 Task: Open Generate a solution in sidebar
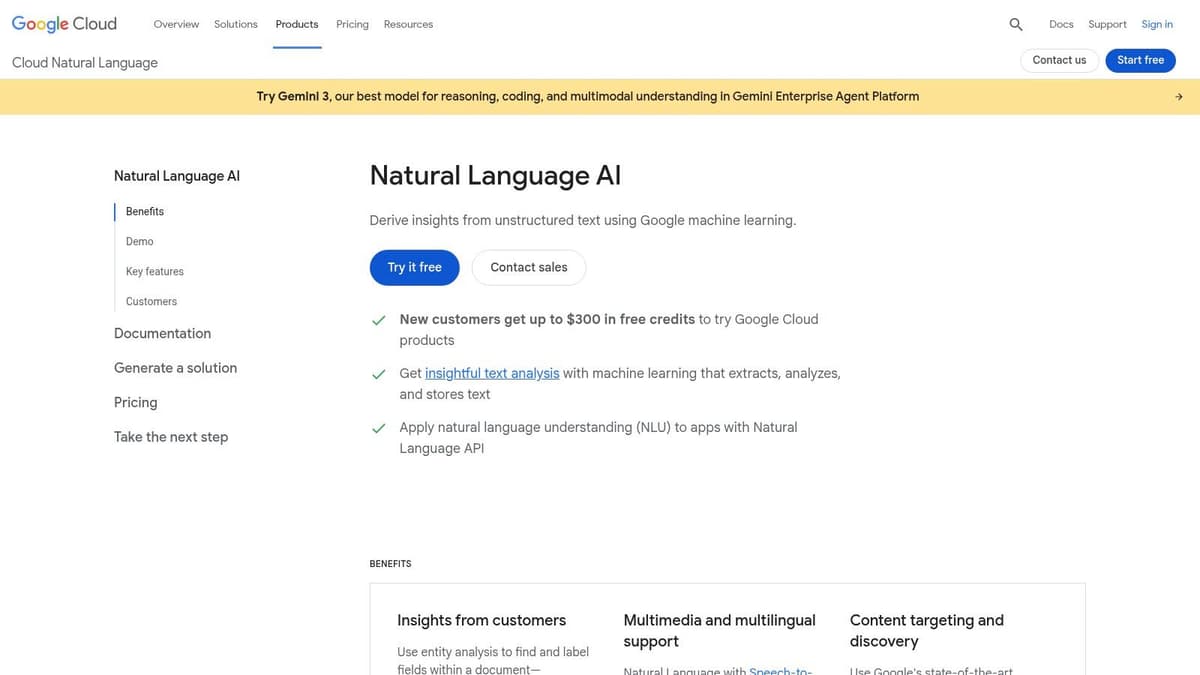(175, 368)
